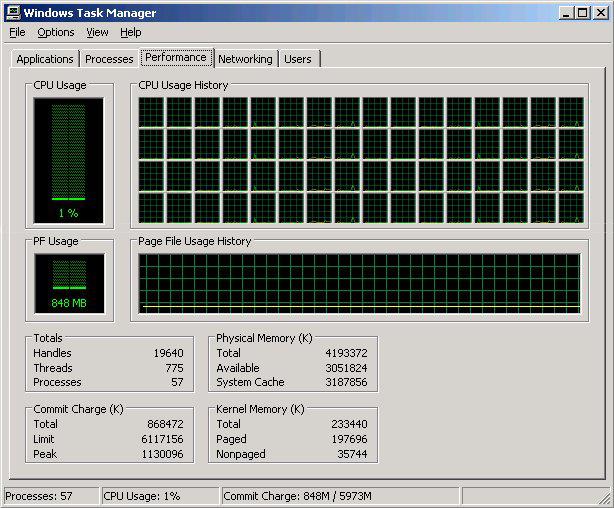Open the File menu
Image resolution: width=614 pixels, height=508 pixels.
point(17,32)
